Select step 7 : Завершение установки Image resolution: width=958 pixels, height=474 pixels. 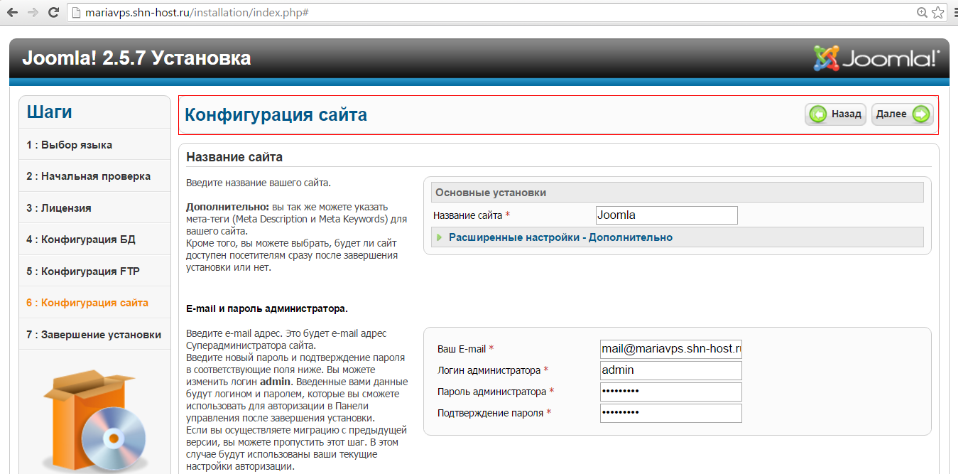tap(95, 335)
